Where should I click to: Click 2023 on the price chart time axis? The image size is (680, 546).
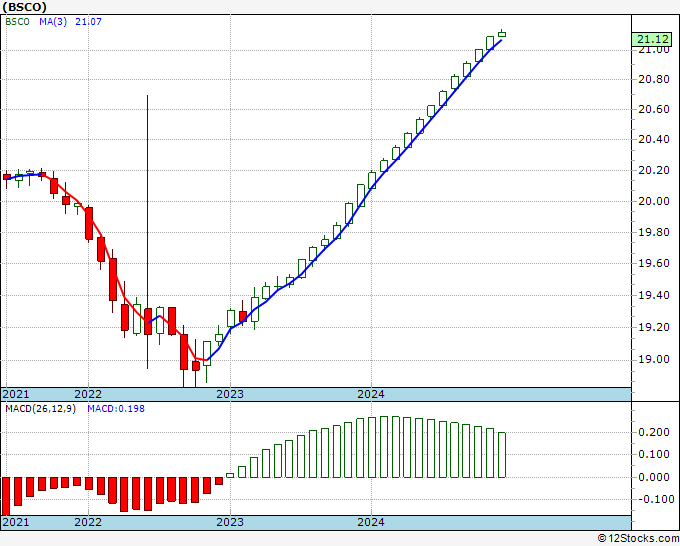pyautogui.click(x=230, y=394)
